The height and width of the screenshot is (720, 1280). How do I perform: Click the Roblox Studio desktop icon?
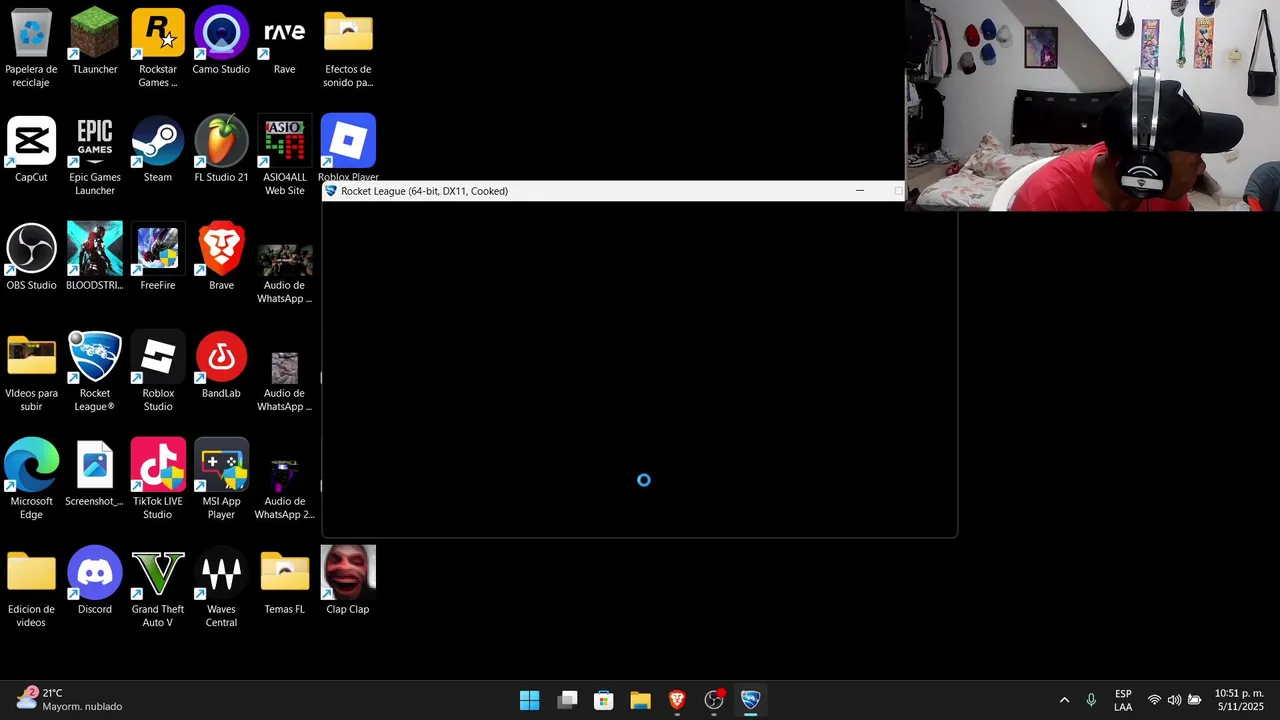pyautogui.click(x=158, y=371)
